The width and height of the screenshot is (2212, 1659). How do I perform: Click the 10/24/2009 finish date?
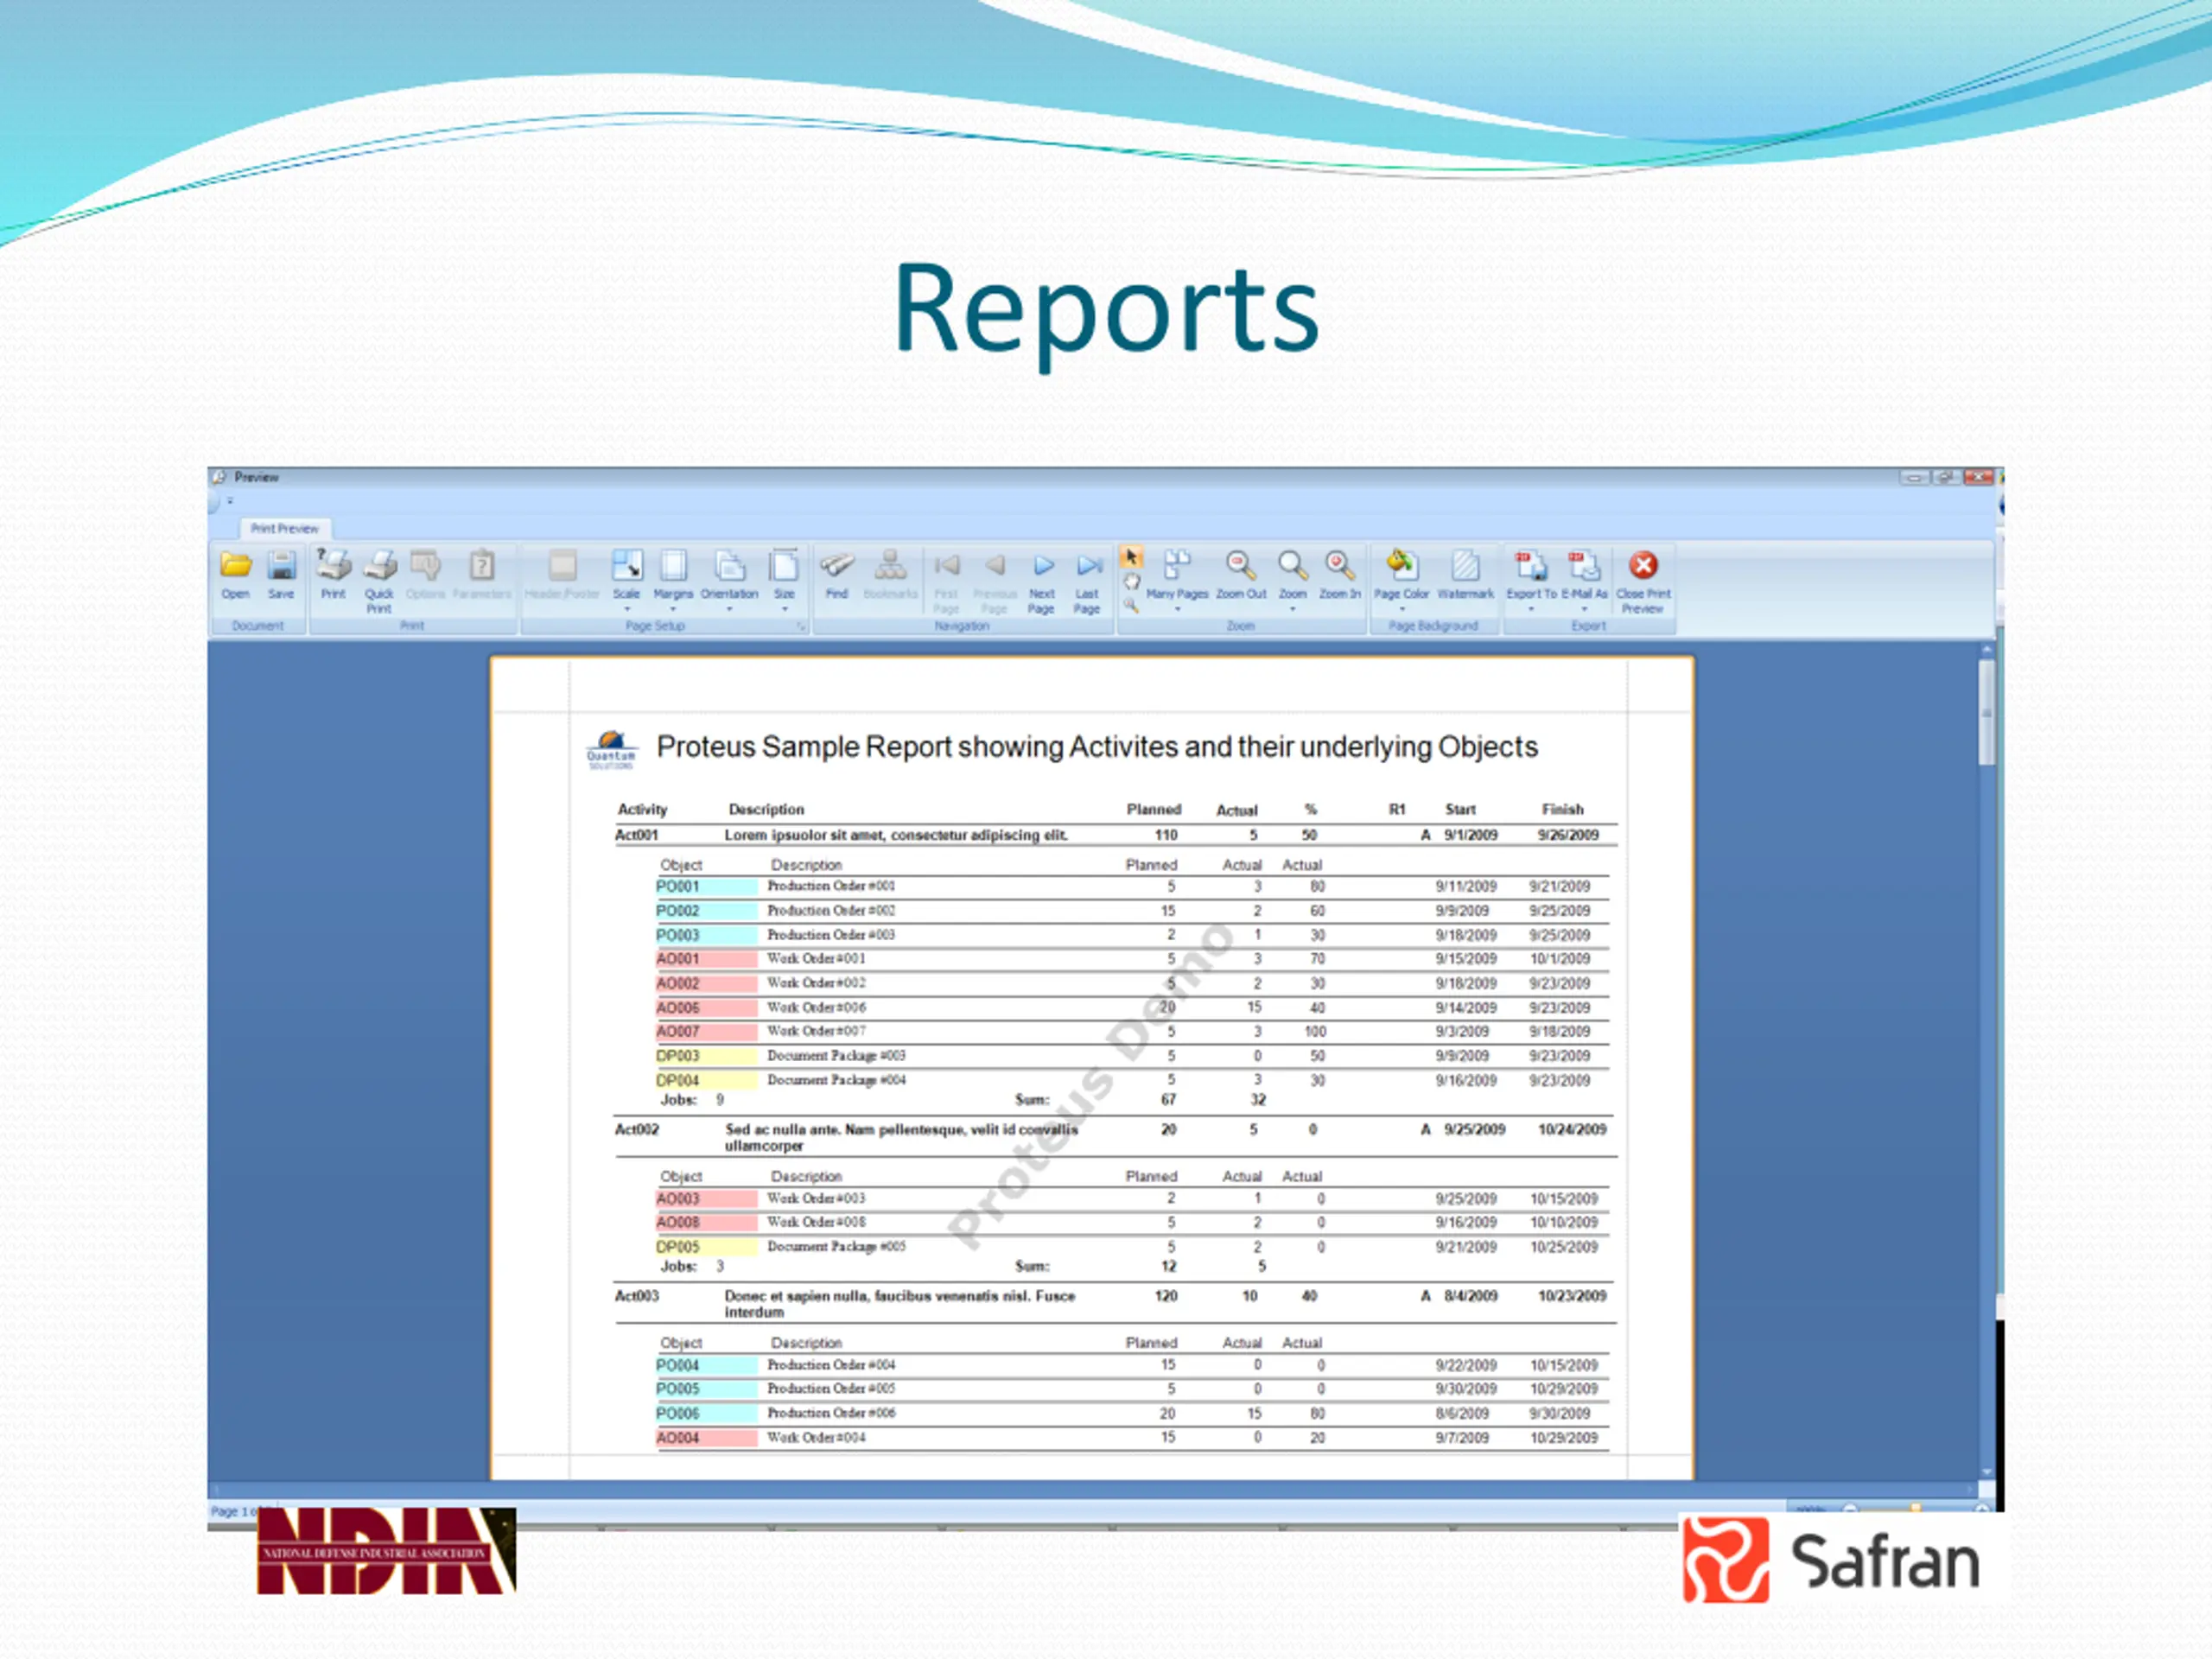1572,1129
